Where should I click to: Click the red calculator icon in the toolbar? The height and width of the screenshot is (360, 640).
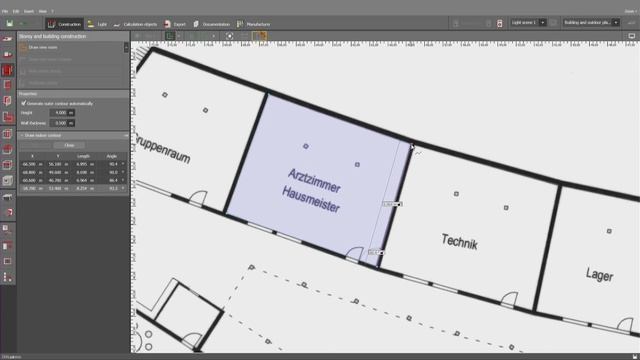coord(500,24)
